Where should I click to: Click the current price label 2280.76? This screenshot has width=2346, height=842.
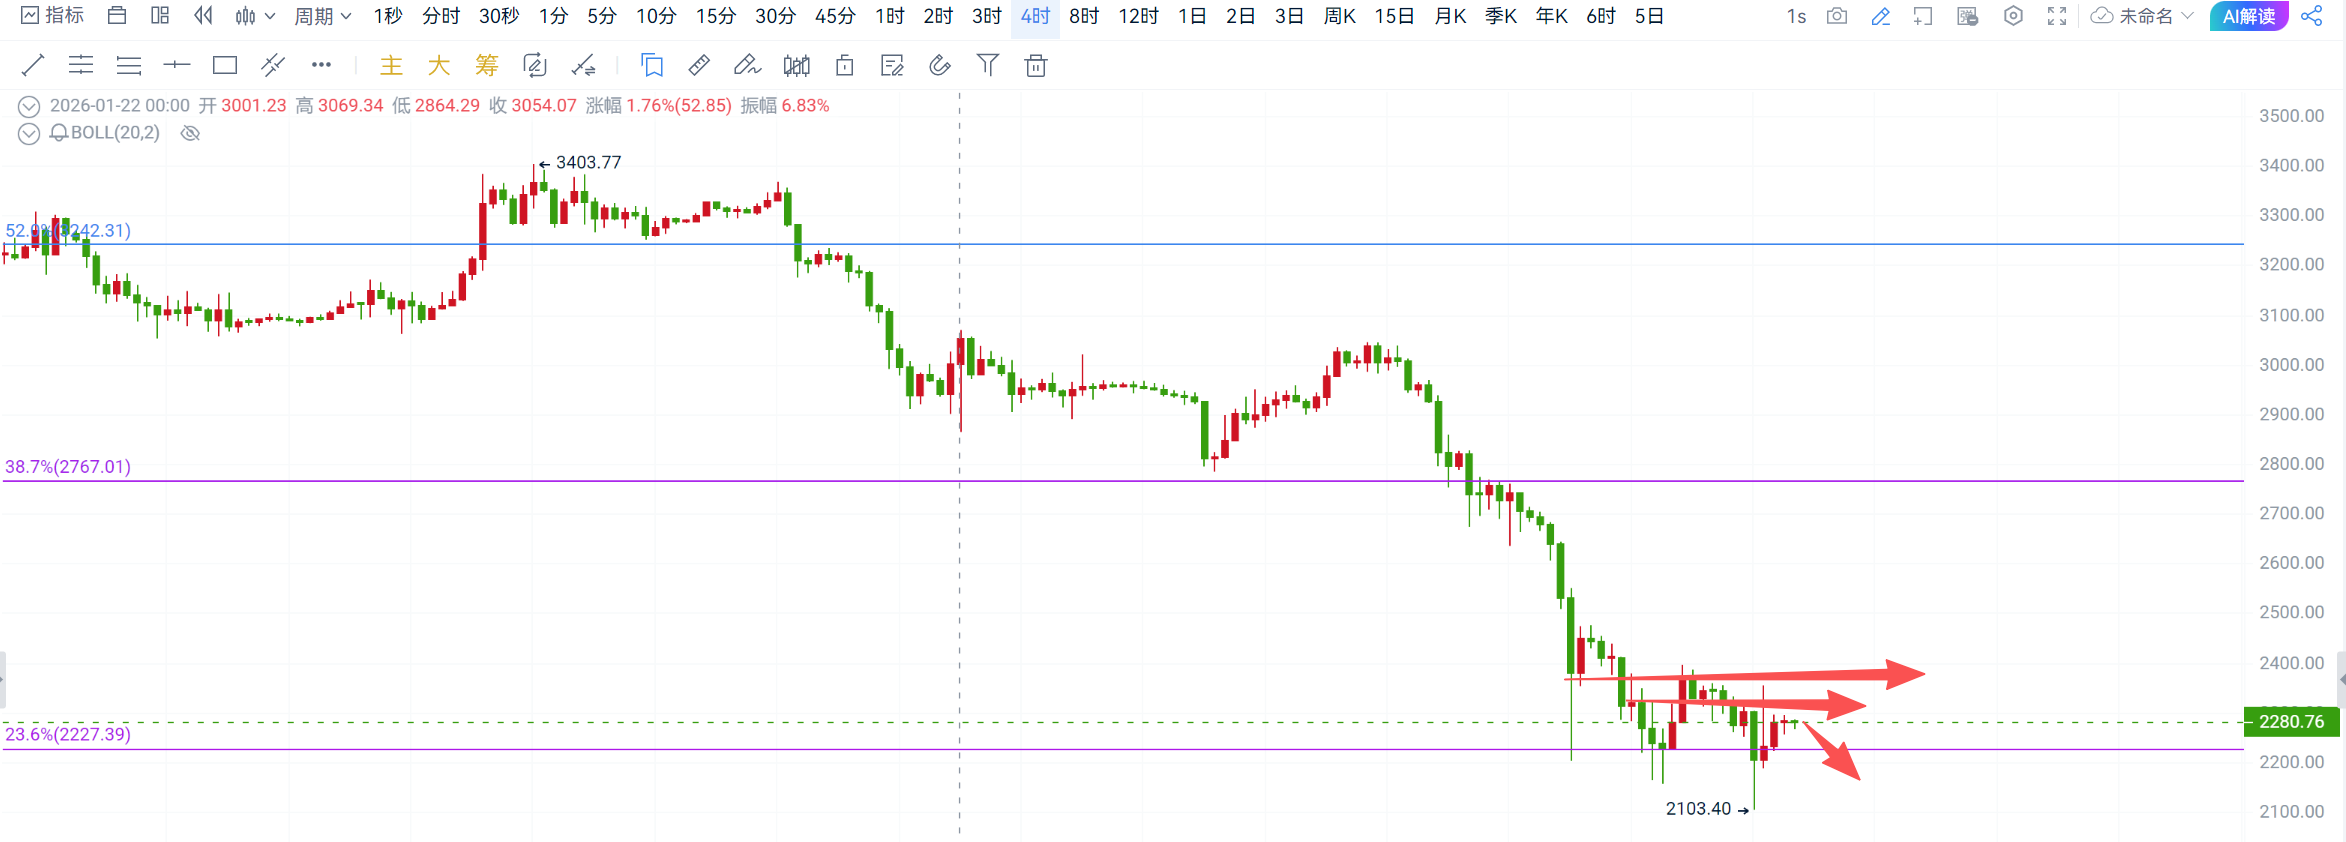2292,722
